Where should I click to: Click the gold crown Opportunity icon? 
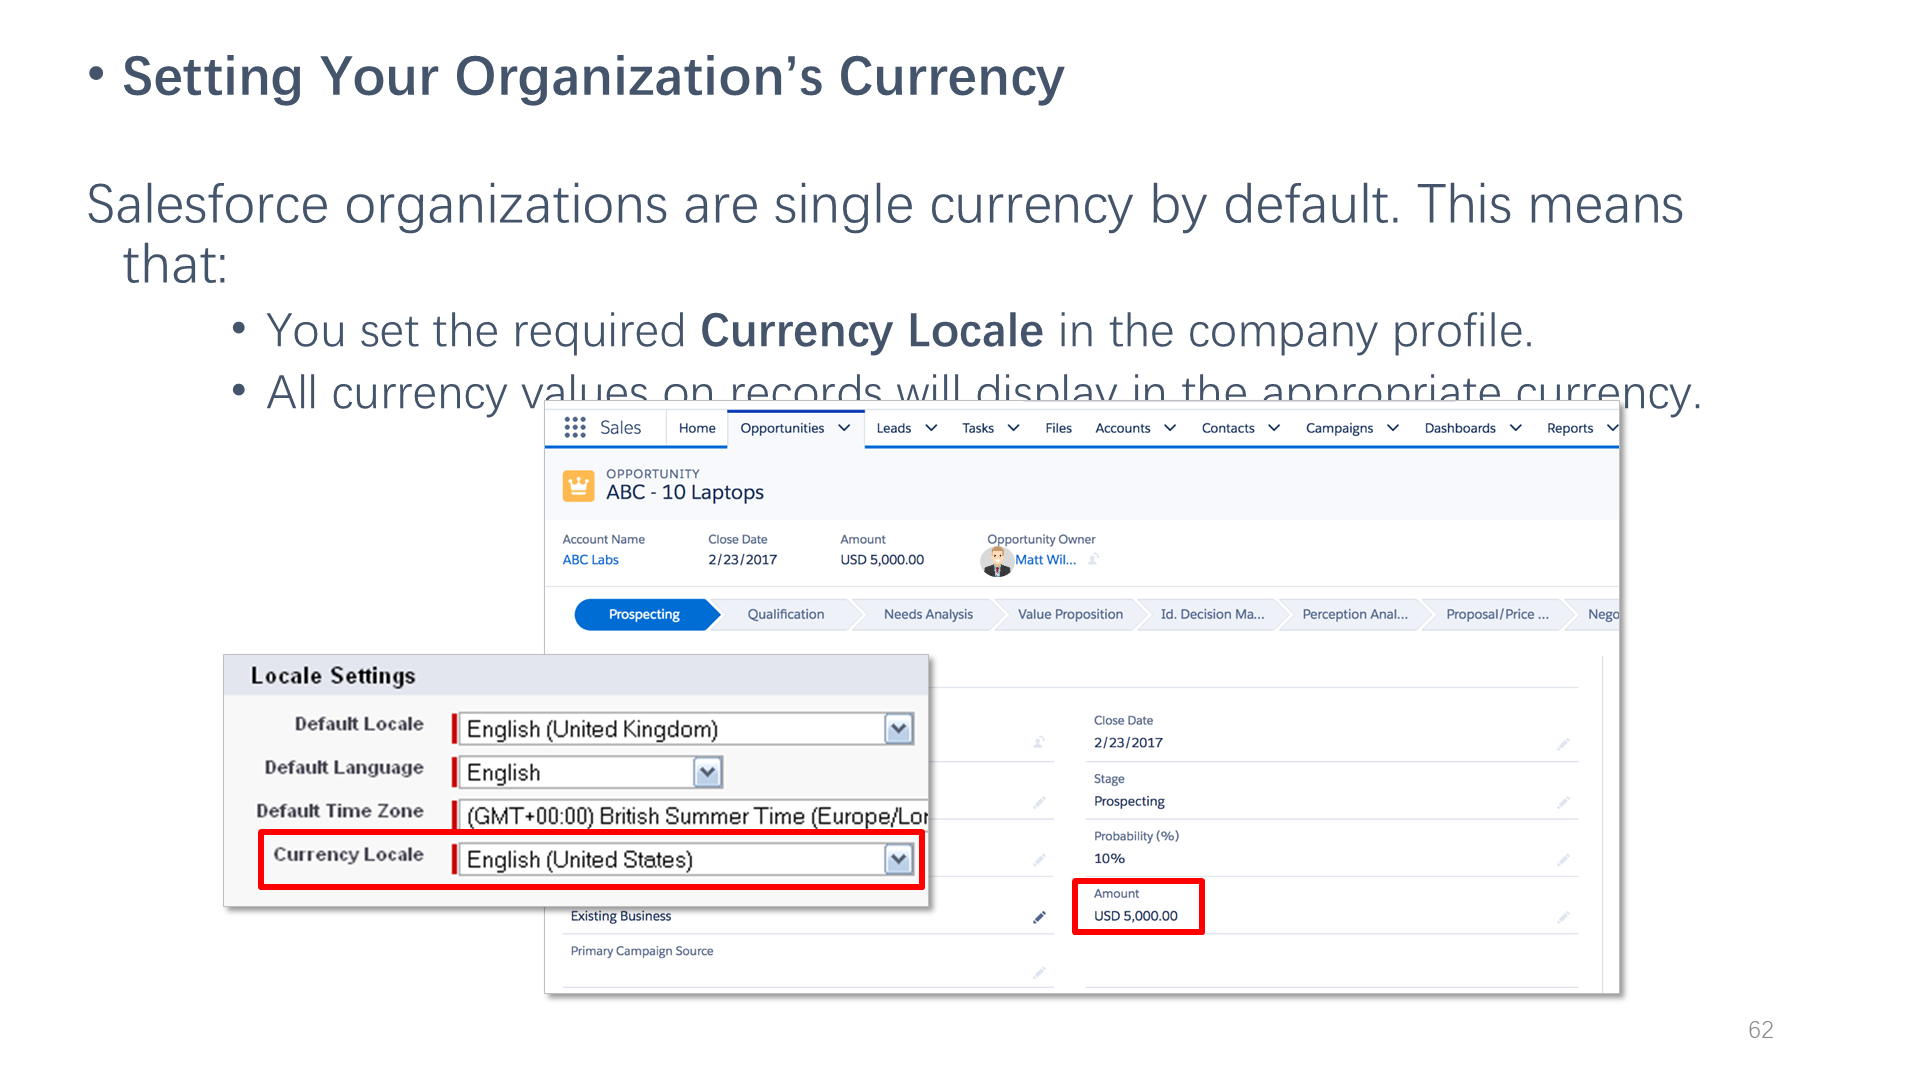pyautogui.click(x=579, y=486)
